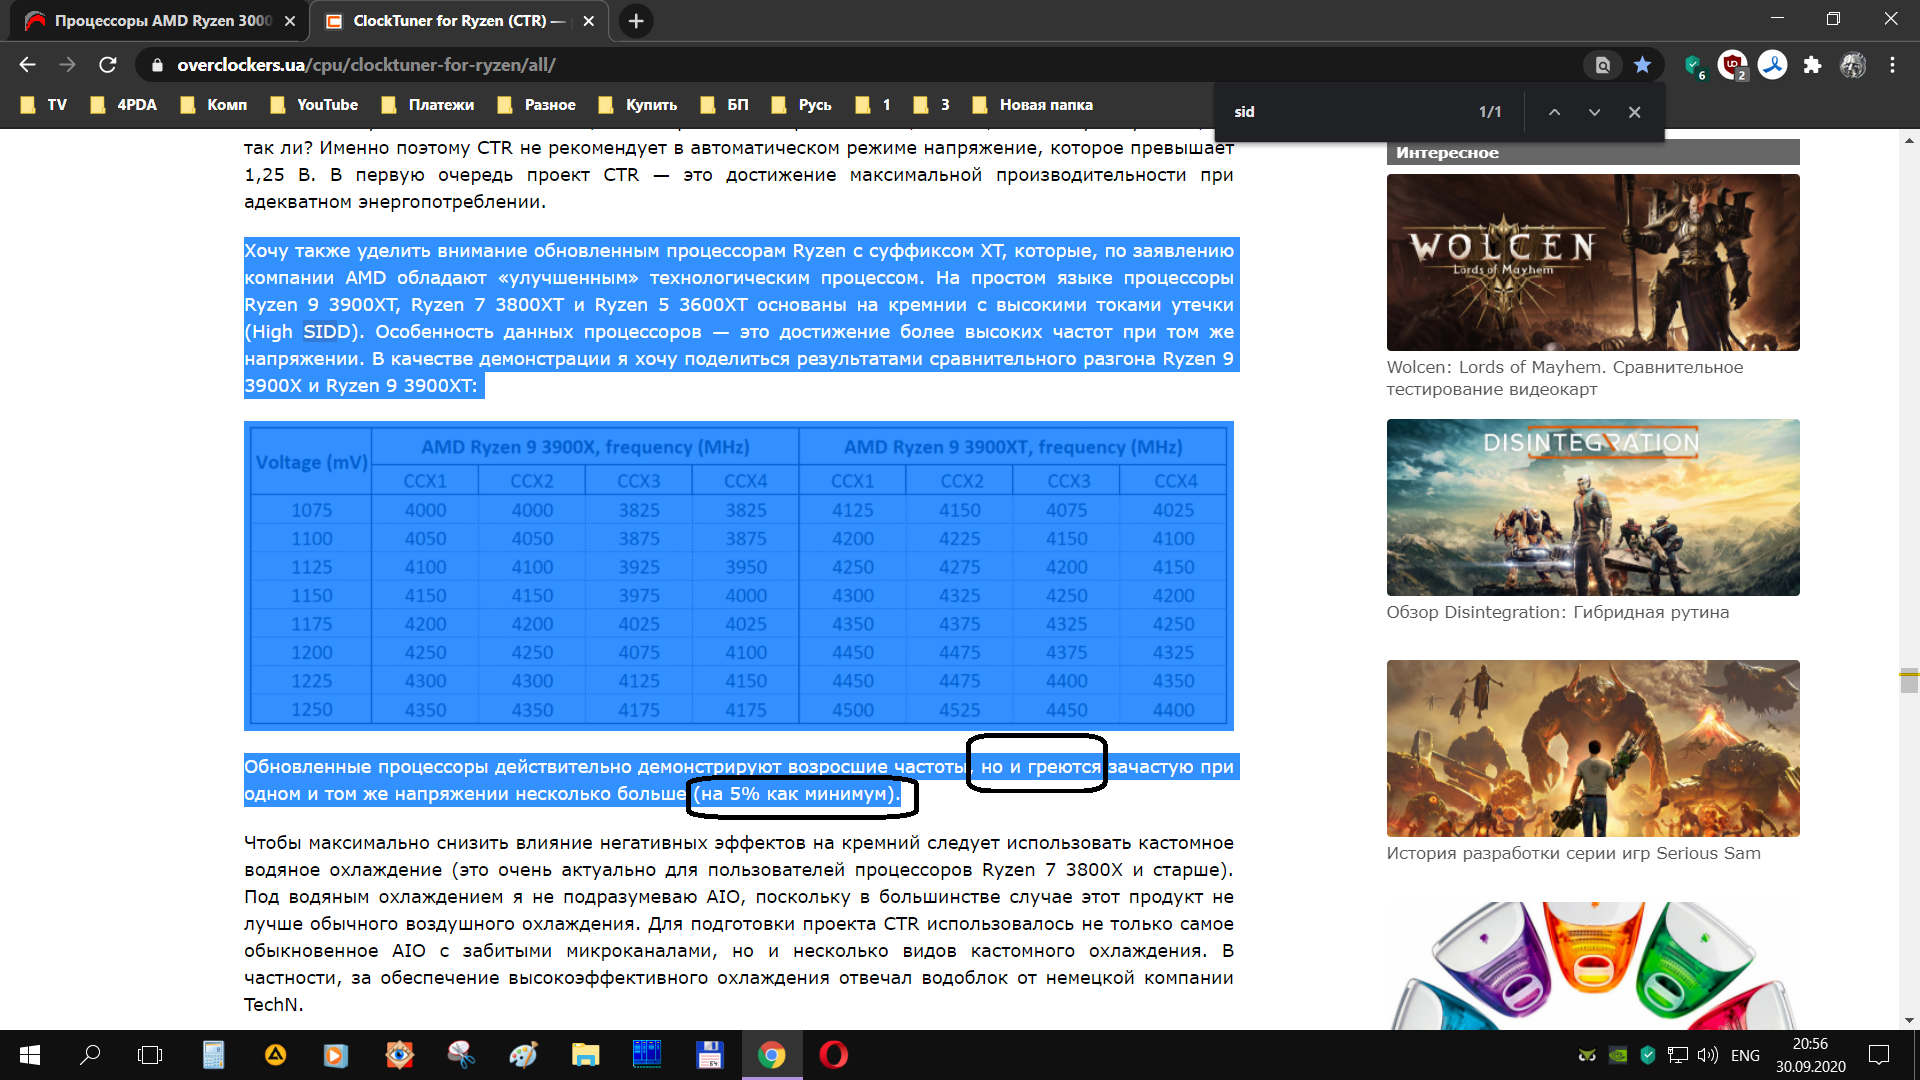
Task: Click the page translate icon in address bar
Action: click(x=1602, y=65)
